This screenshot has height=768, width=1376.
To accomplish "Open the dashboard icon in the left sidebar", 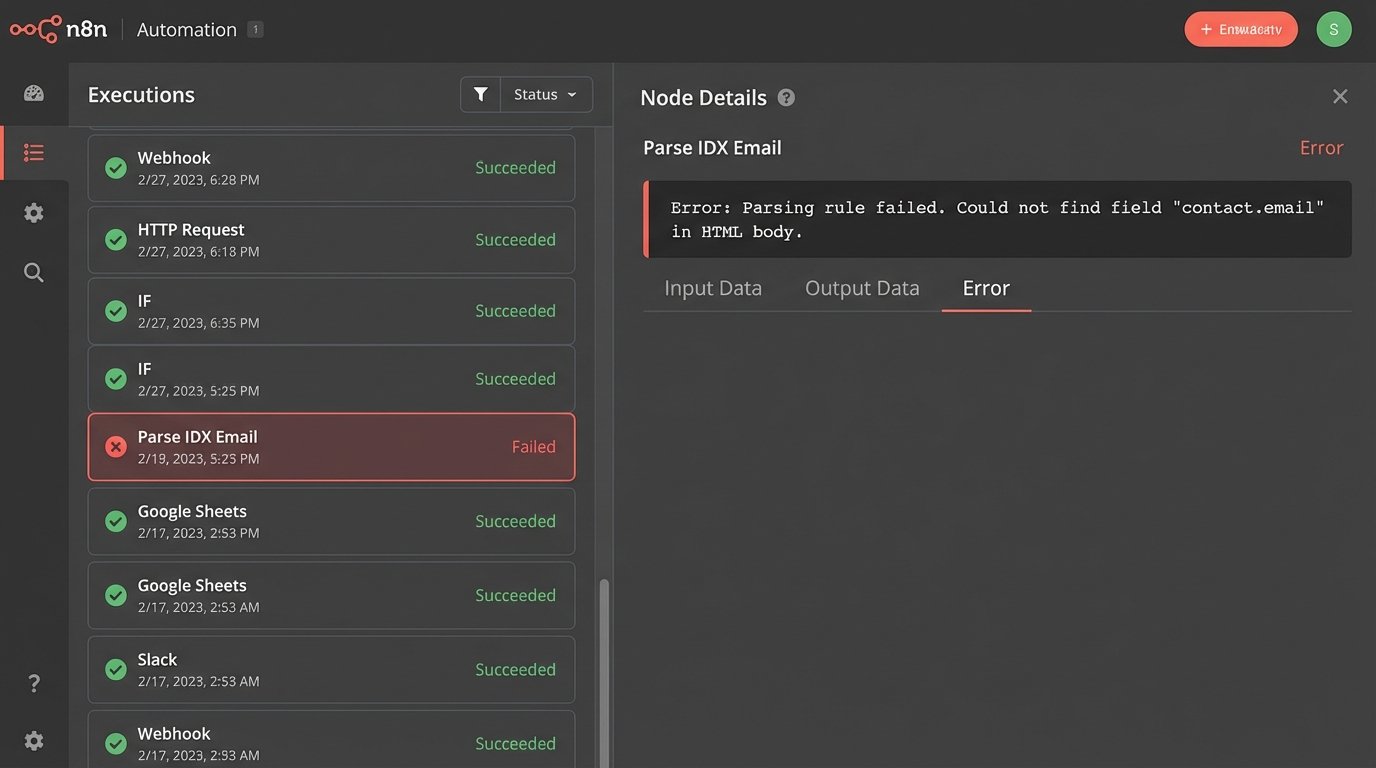I will [33, 92].
